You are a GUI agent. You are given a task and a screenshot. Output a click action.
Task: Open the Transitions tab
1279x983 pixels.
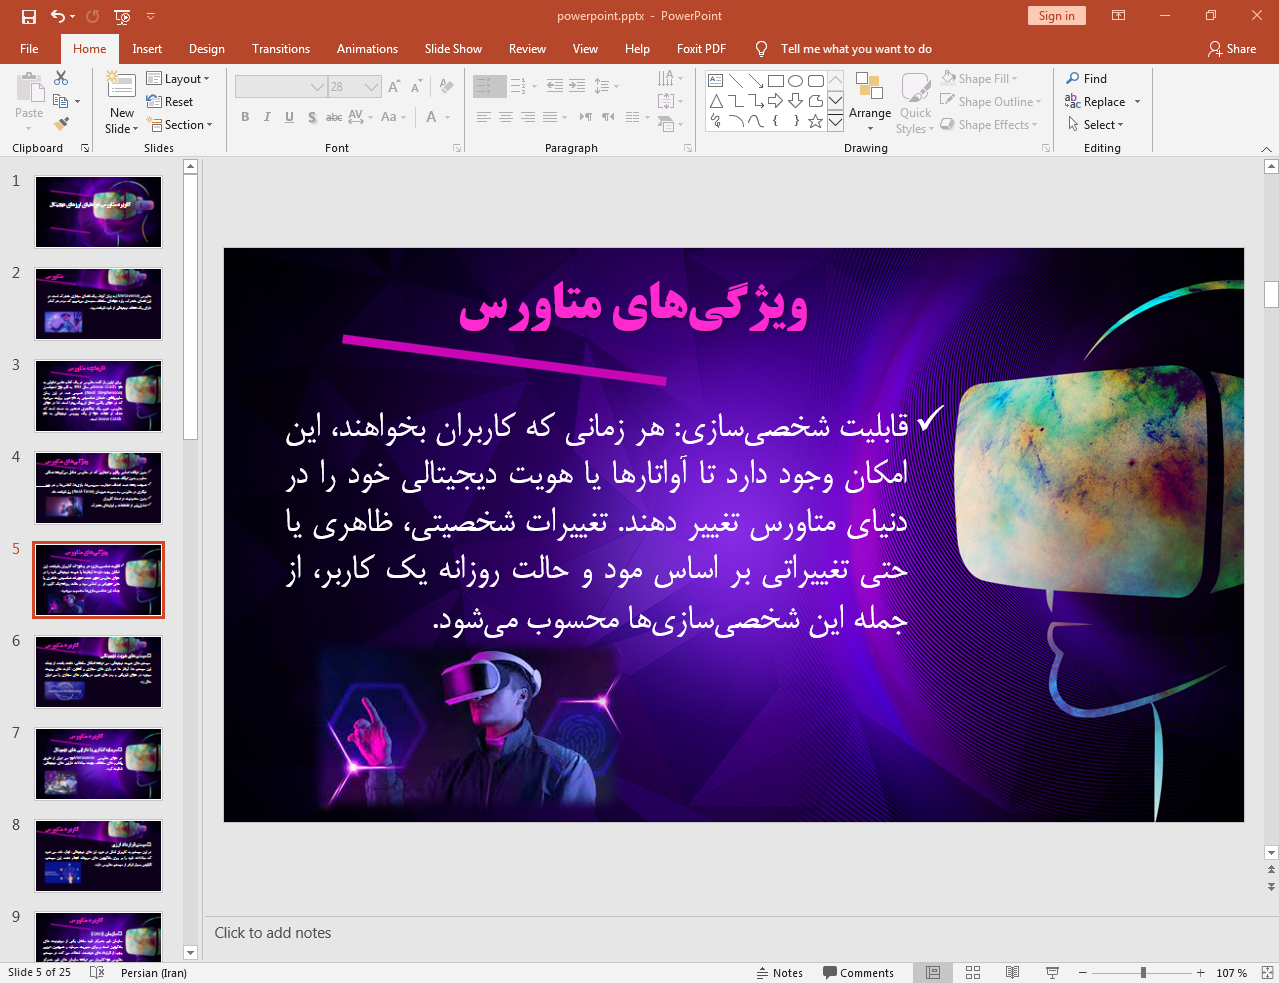pos(280,49)
